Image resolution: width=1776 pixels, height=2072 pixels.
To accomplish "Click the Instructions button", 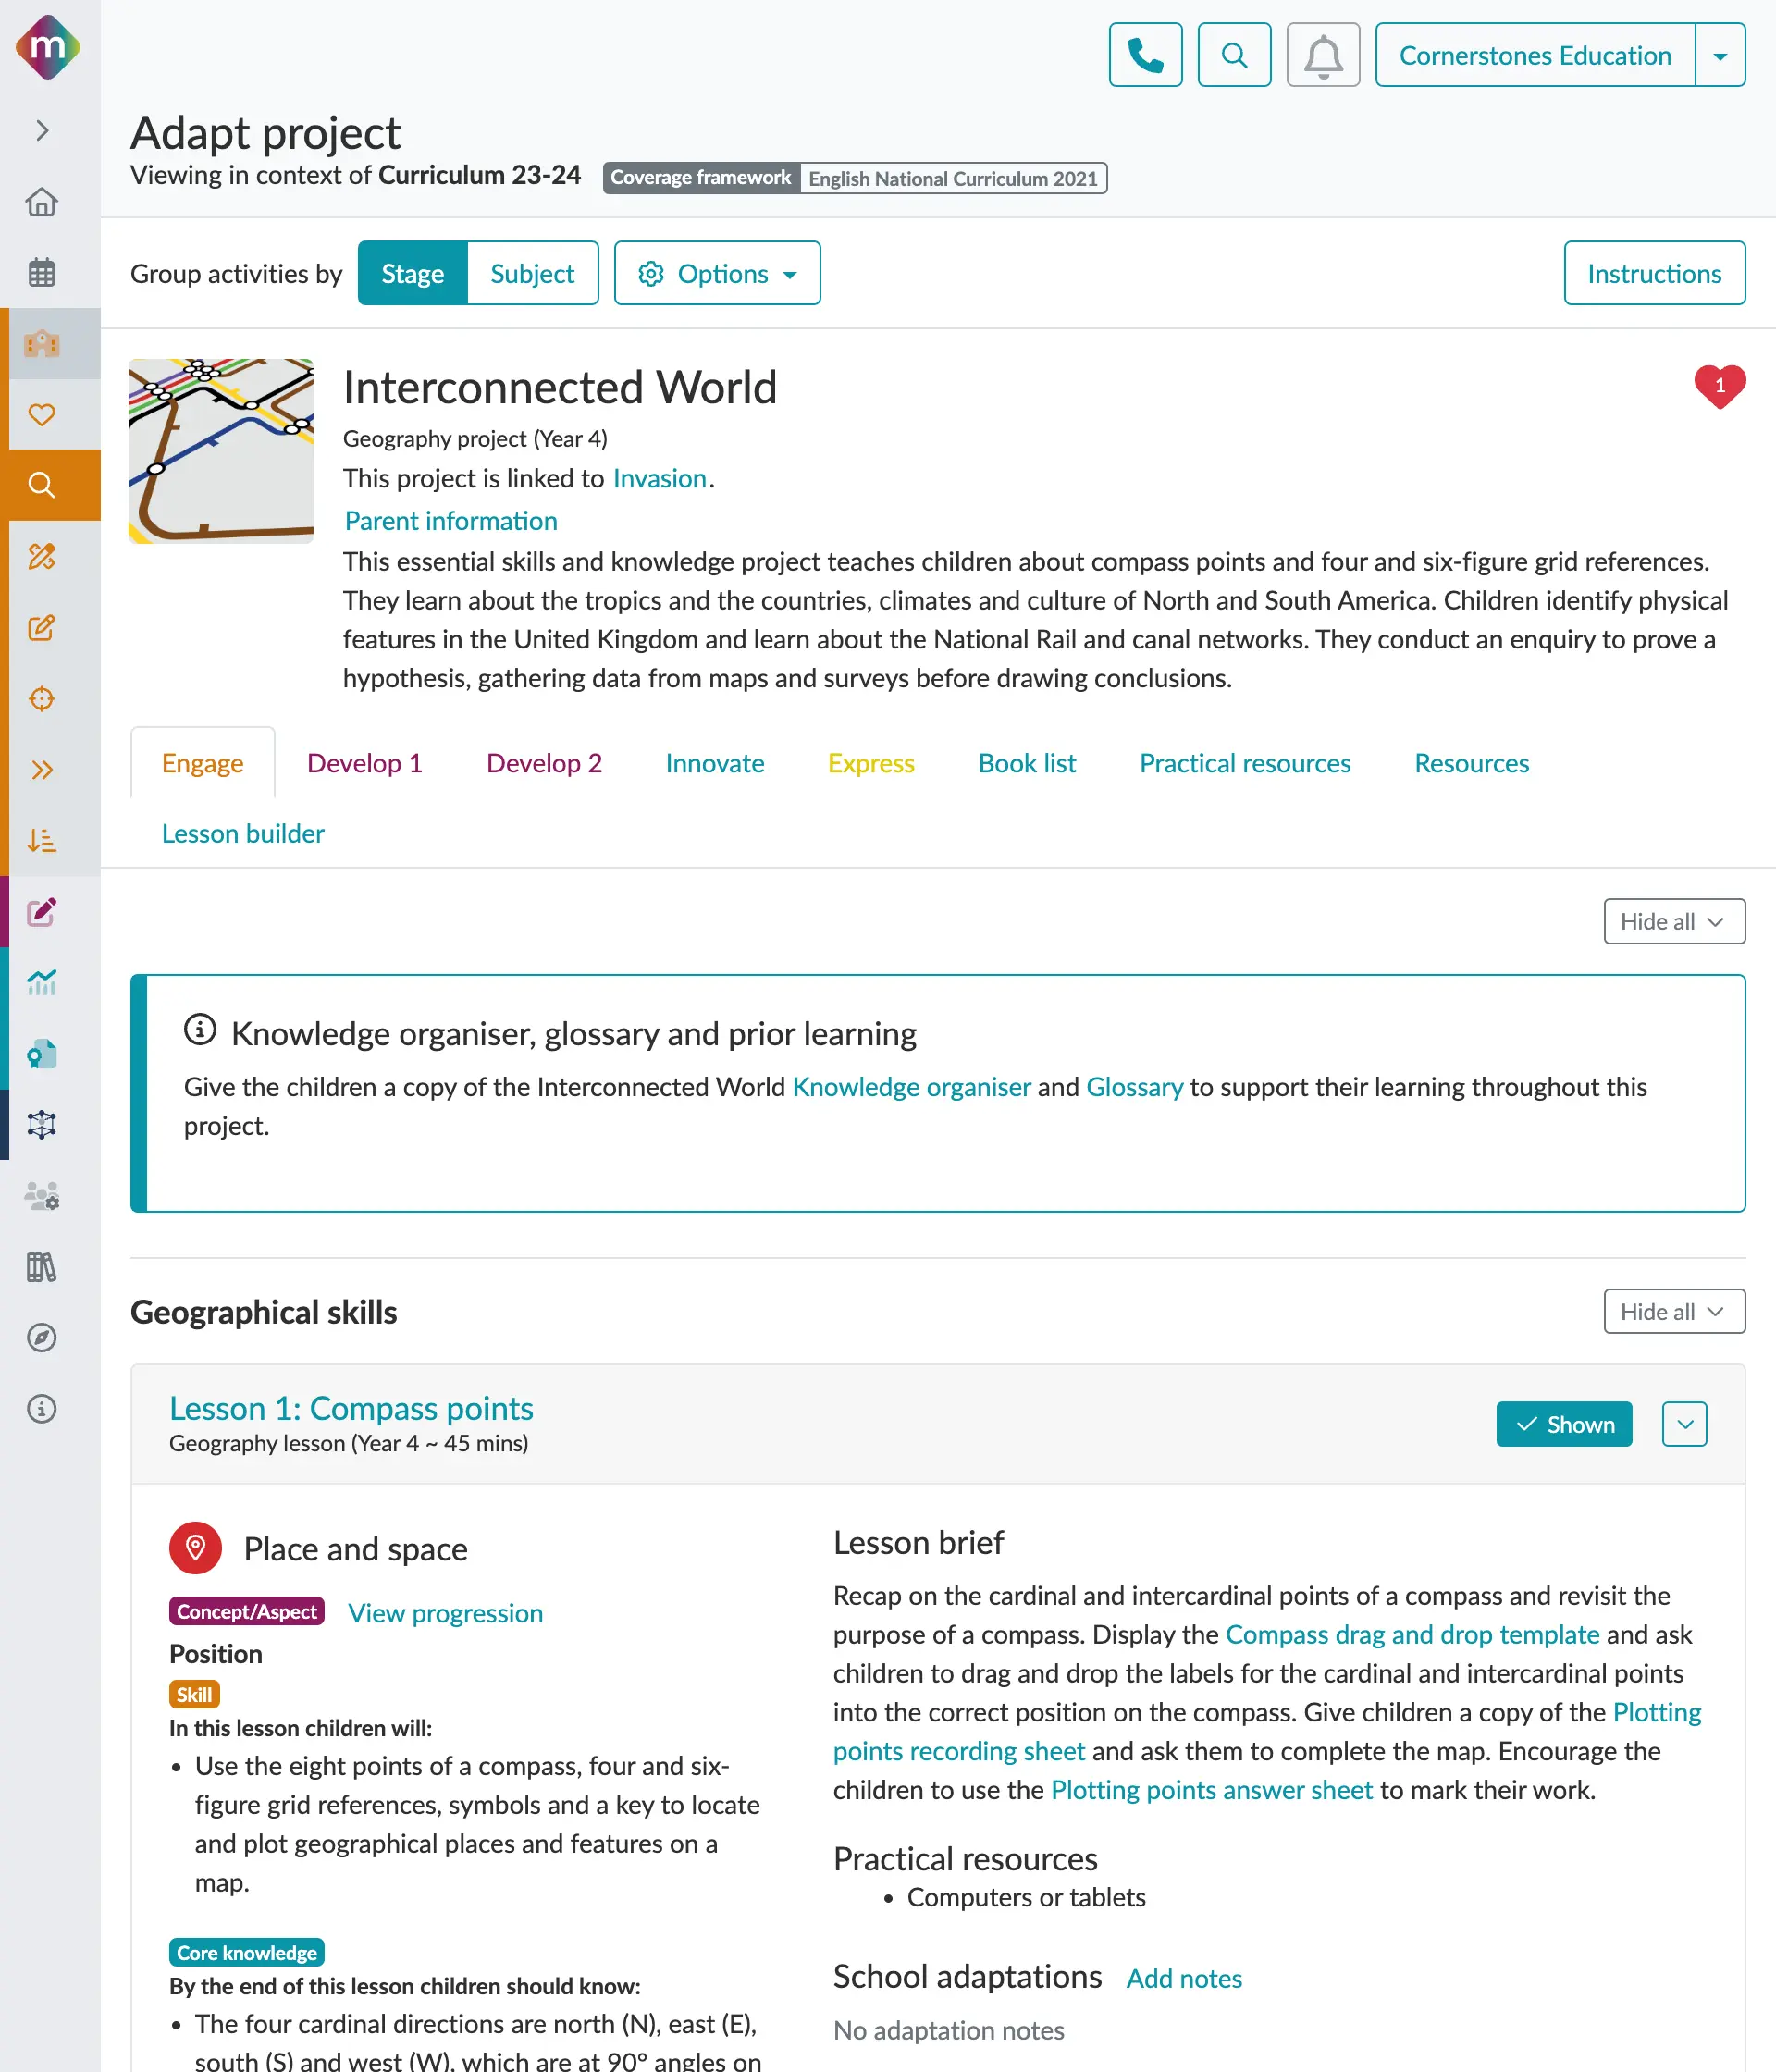I will click(x=1654, y=273).
